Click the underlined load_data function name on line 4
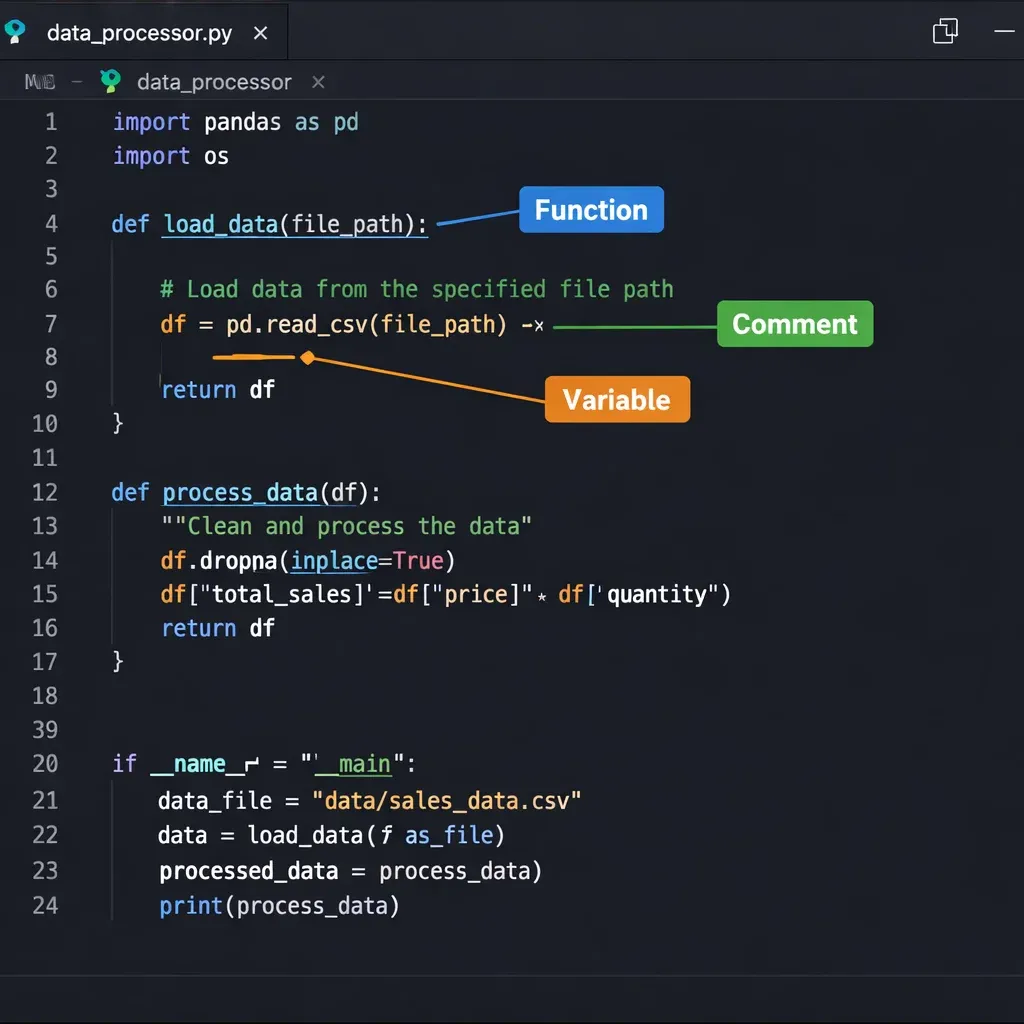This screenshot has height=1024, width=1024. [x=220, y=224]
